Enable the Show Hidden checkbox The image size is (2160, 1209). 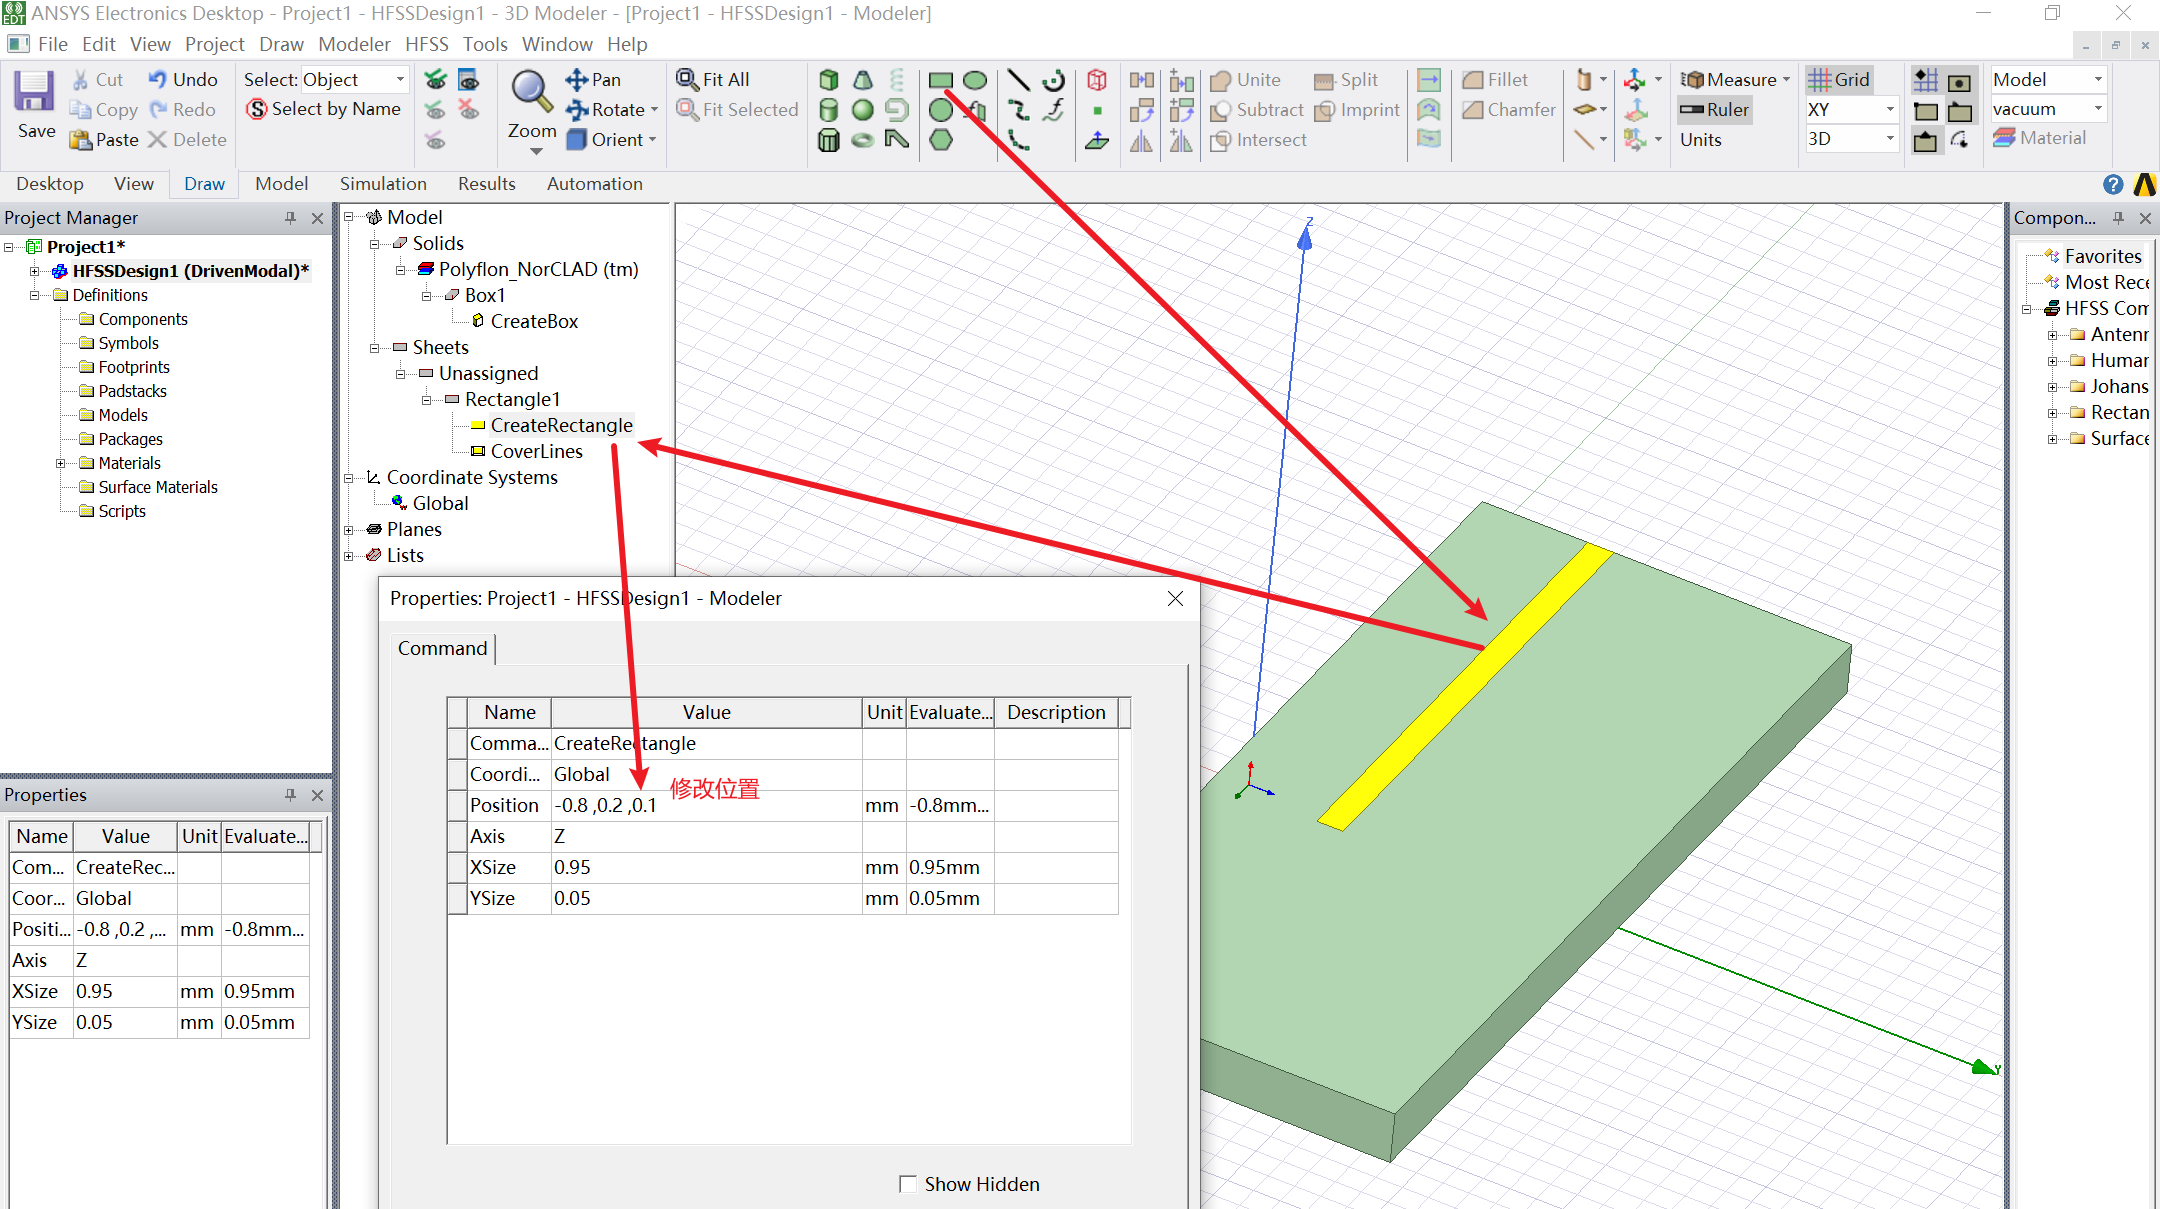point(908,1184)
